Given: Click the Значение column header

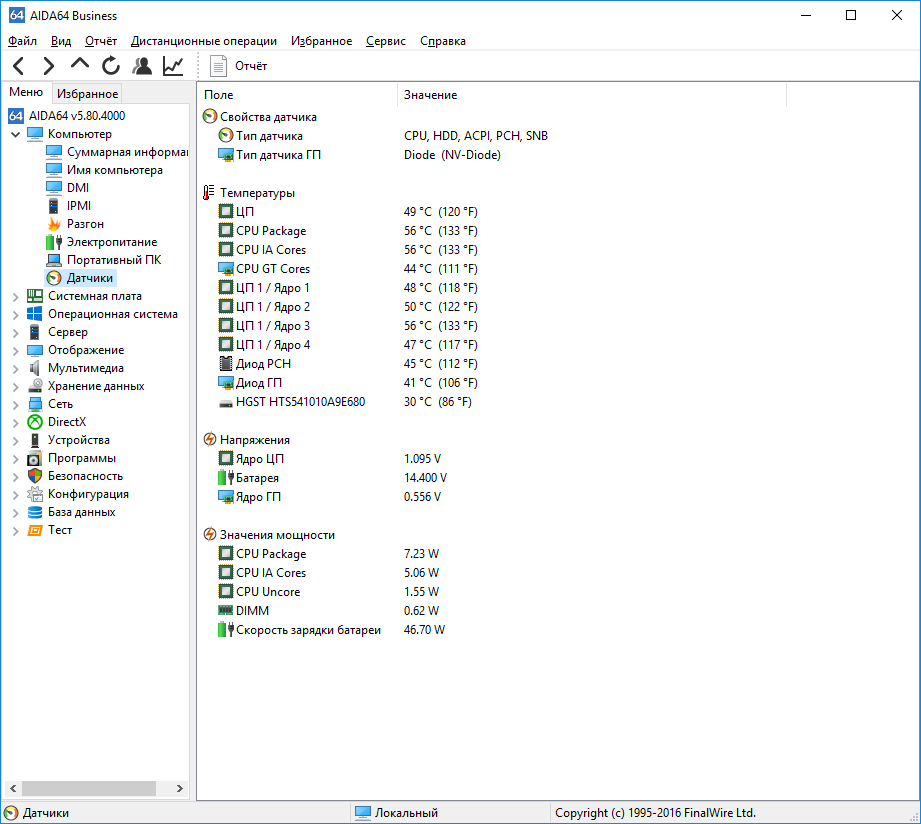Looking at the screenshot, I should click(592, 95).
